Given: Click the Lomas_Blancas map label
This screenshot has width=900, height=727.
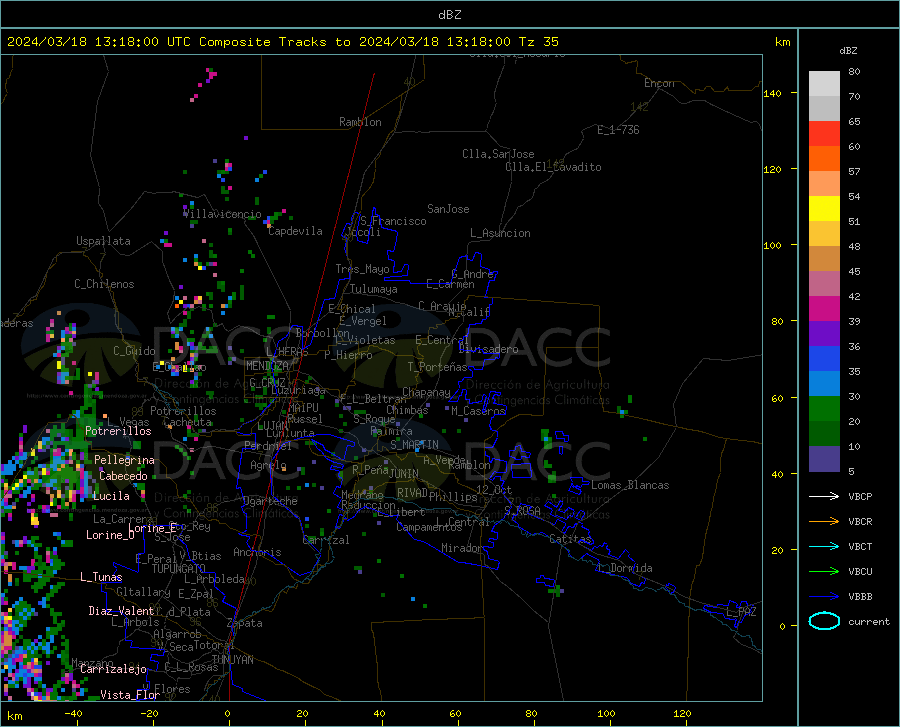Looking at the screenshot, I should (x=630, y=485).
